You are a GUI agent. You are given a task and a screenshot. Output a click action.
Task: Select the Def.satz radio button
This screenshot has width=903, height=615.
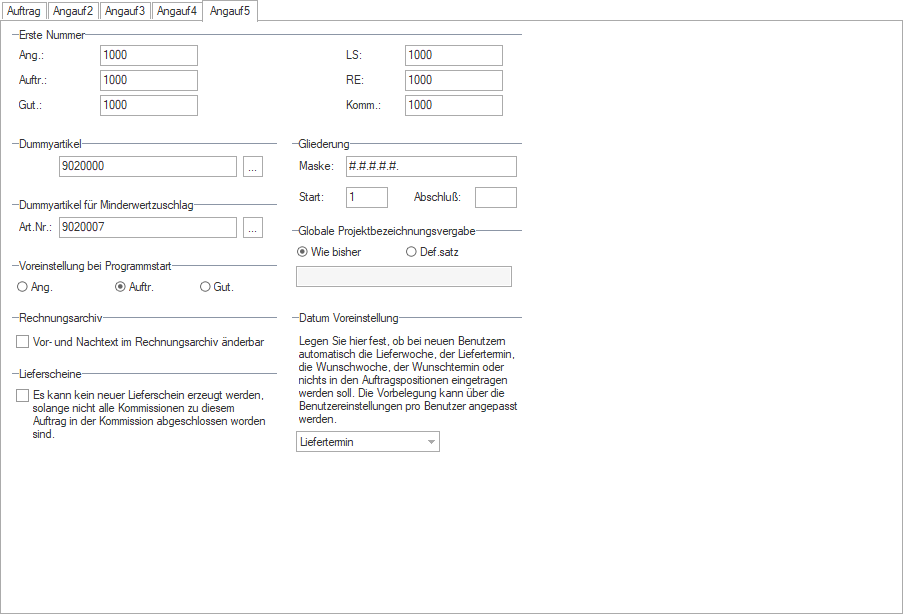pos(432,252)
